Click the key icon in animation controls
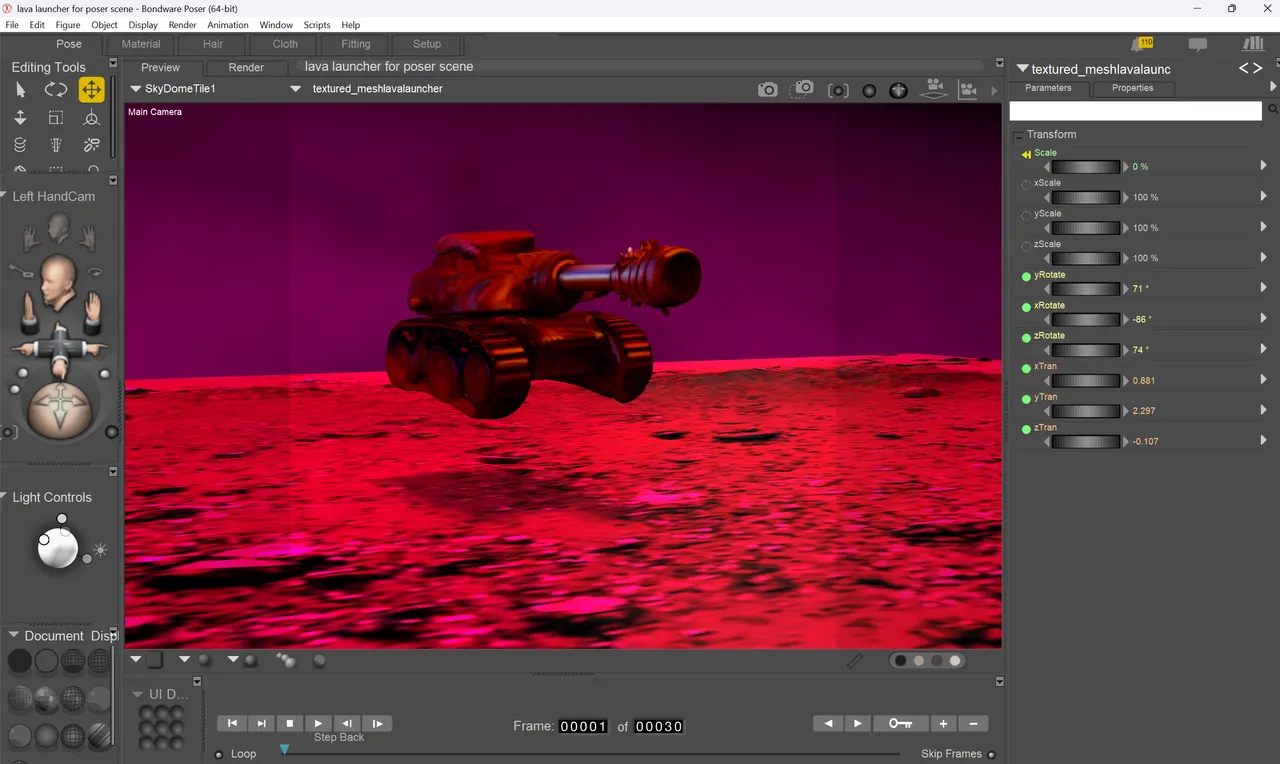The width and height of the screenshot is (1280, 764). pos(900,723)
